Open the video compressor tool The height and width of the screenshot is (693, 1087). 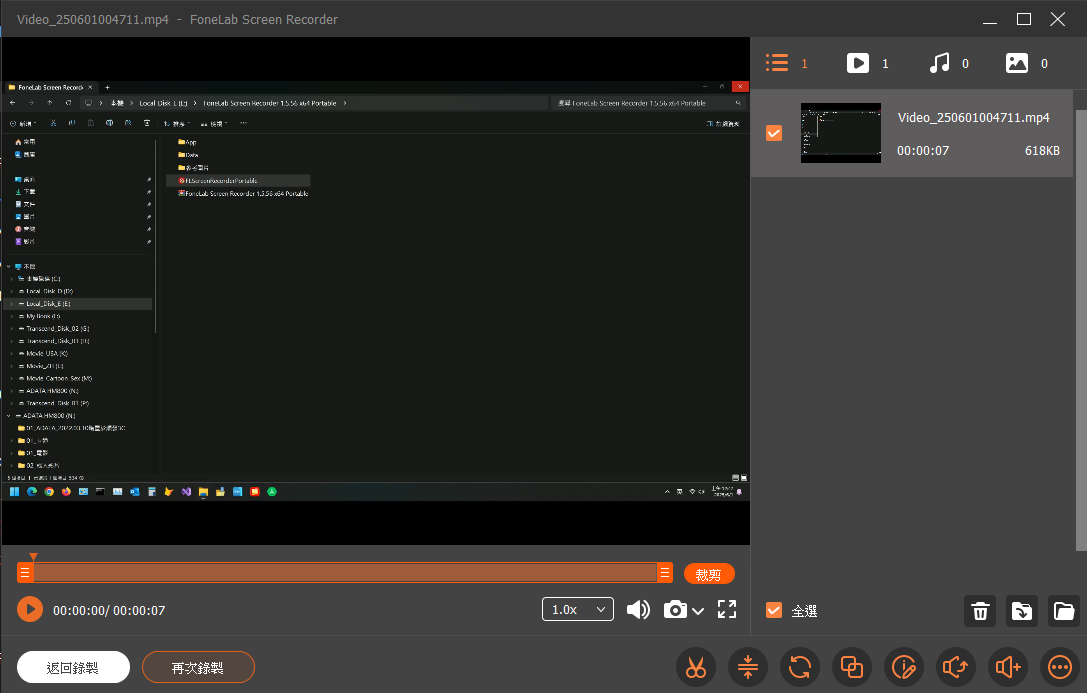[747, 667]
